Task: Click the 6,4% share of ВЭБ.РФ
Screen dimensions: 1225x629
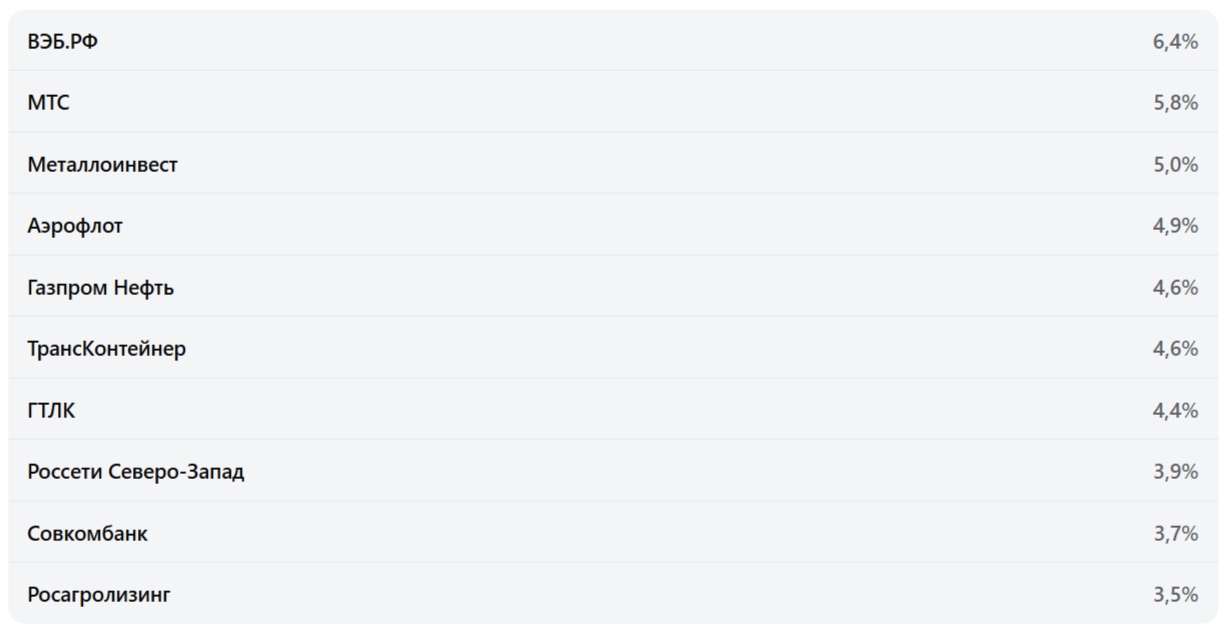Action: (x=1175, y=41)
